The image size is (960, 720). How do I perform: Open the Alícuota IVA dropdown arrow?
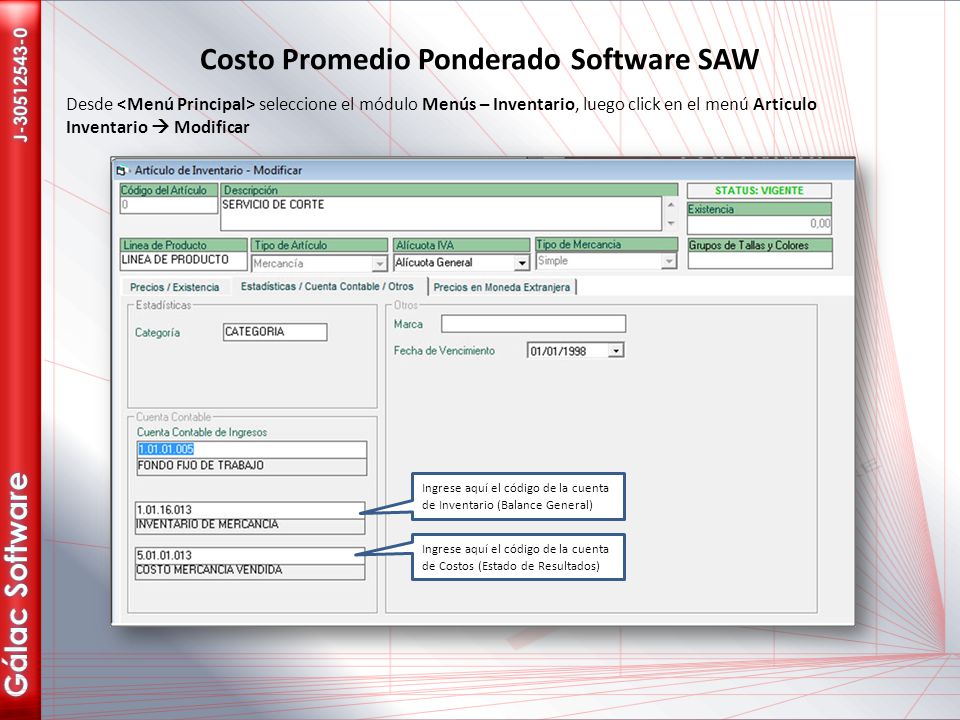[522, 263]
